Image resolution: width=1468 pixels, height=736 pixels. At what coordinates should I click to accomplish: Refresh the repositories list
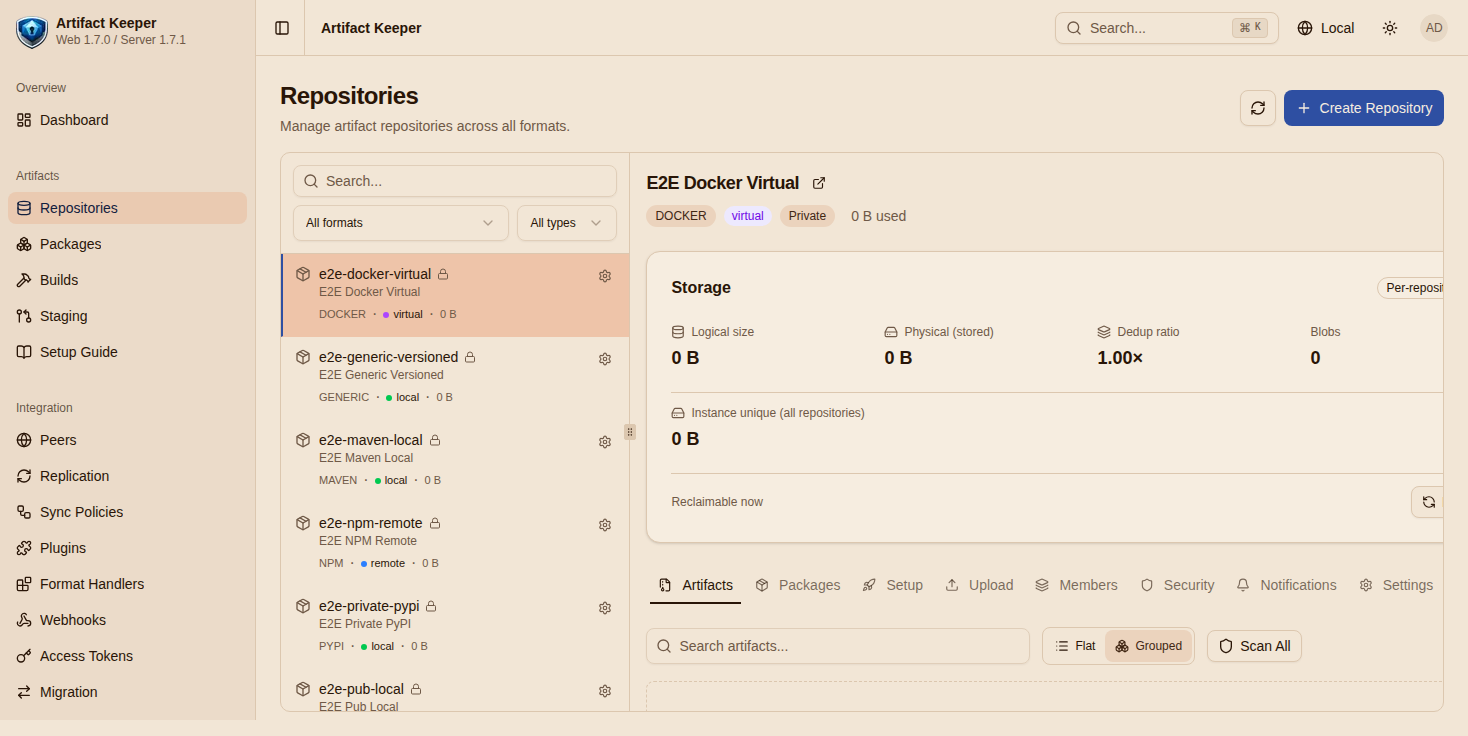(x=1258, y=108)
